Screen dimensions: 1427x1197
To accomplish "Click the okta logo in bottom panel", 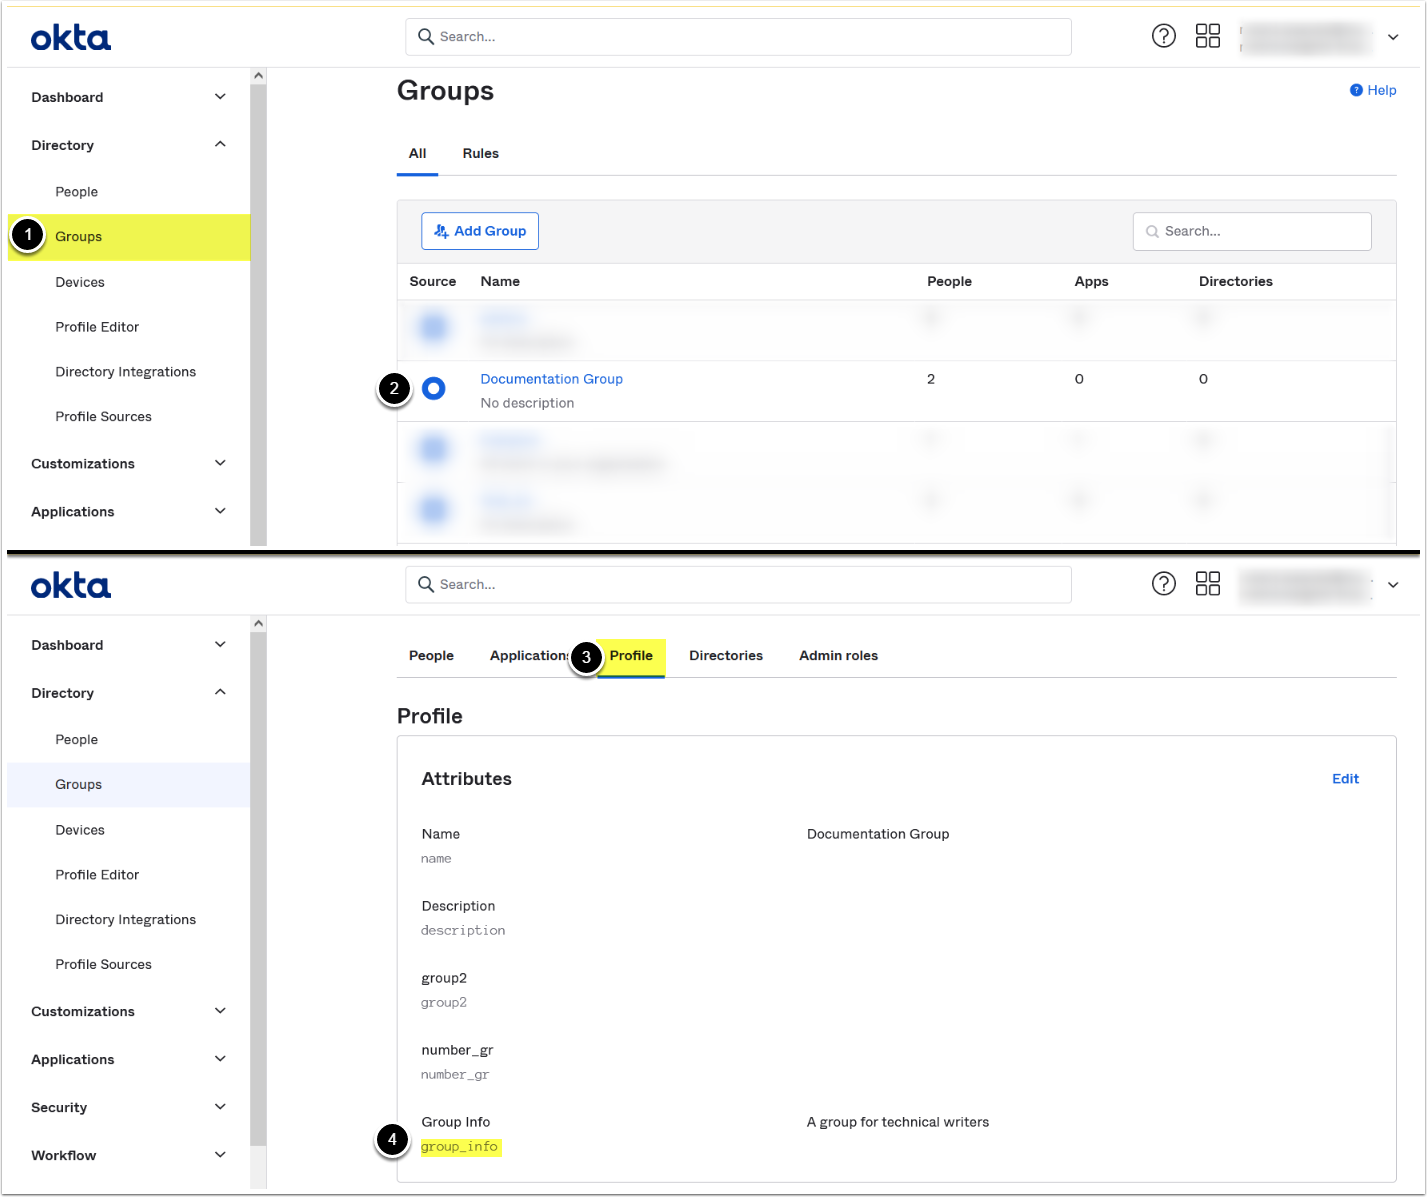I will pos(71,586).
